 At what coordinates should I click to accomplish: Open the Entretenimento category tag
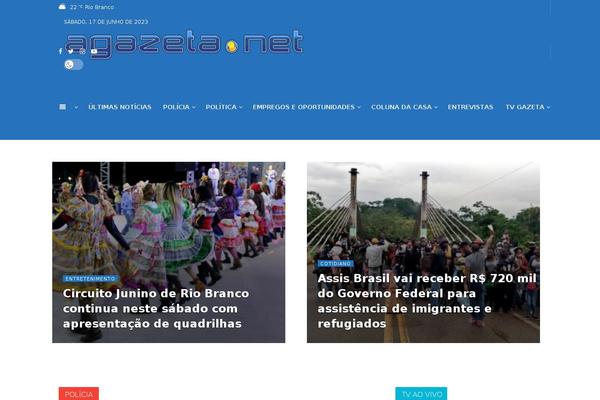pos(90,279)
